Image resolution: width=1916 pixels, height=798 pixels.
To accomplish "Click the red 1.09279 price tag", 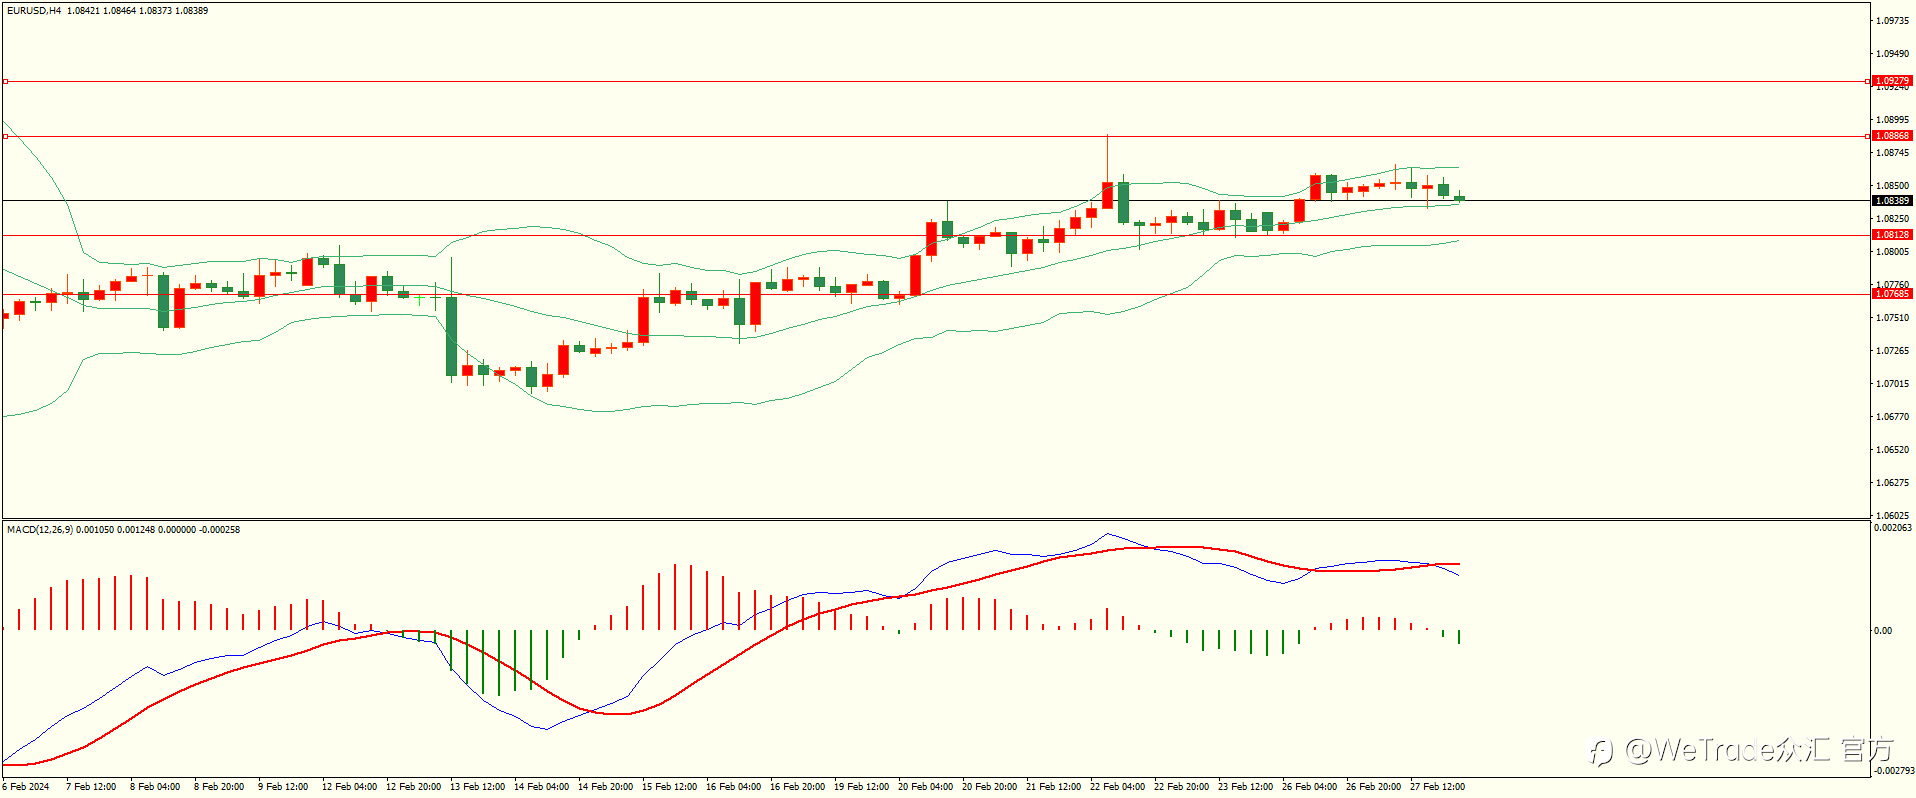I will pyautogui.click(x=1892, y=80).
